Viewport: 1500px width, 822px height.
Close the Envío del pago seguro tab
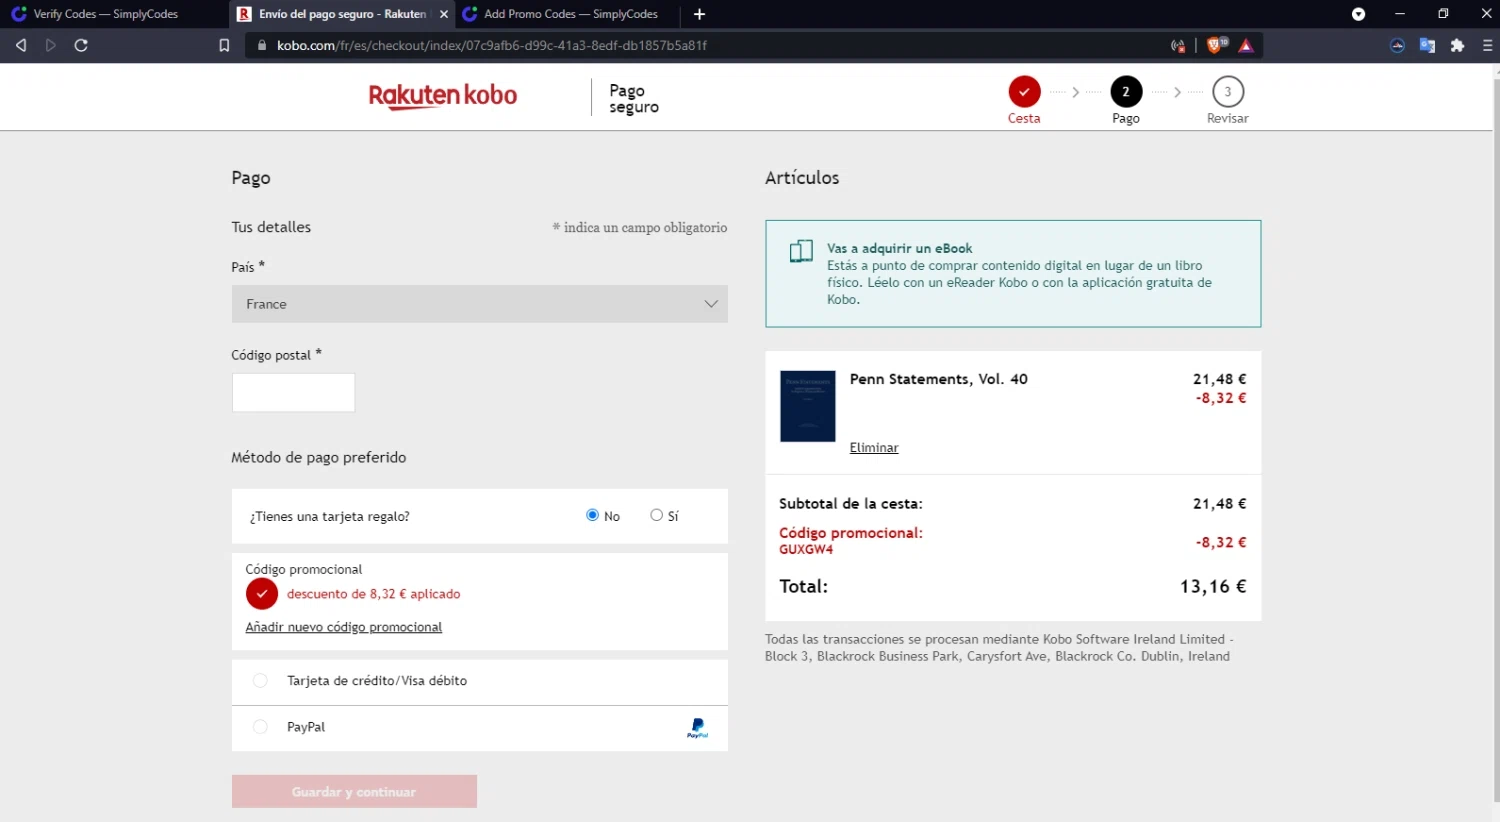tap(443, 14)
